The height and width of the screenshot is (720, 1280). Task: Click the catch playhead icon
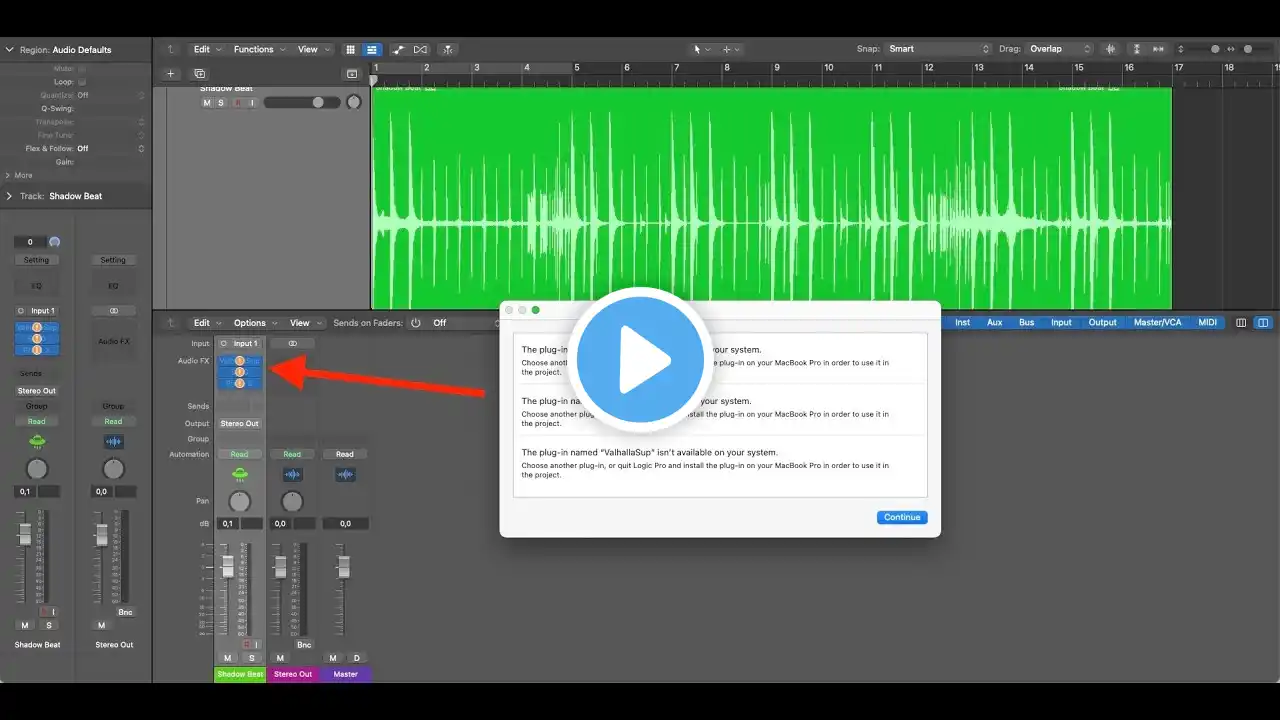pyautogui.click(x=447, y=49)
